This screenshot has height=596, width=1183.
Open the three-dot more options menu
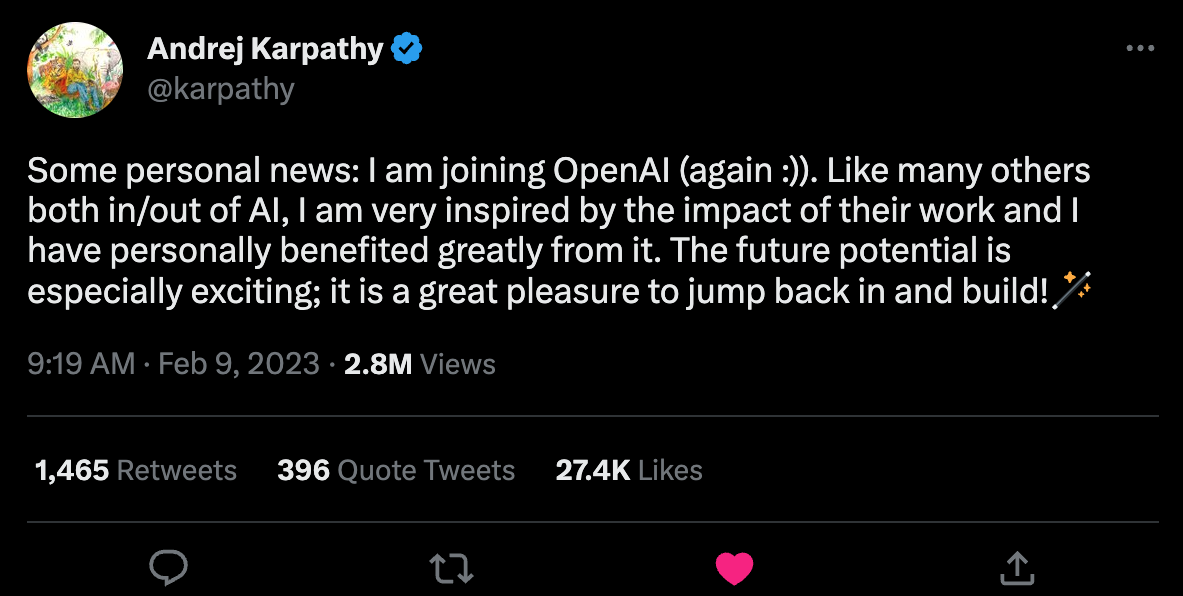click(x=1140, y=48)
